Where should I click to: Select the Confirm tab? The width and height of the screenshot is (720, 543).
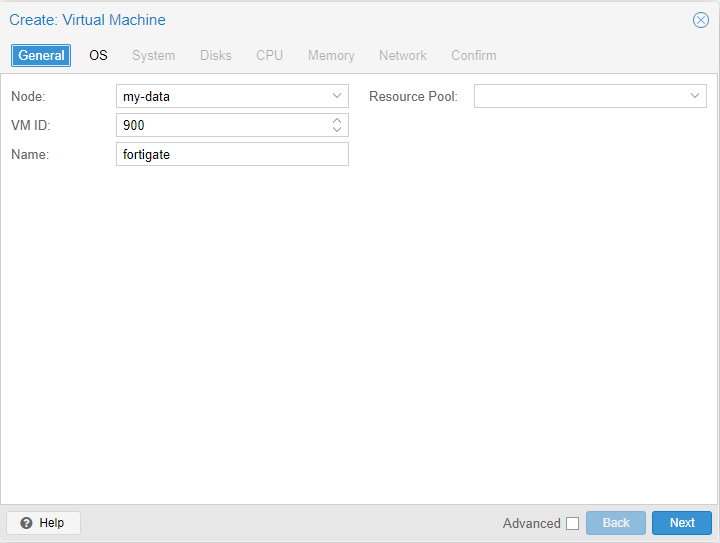[x=473, y=56]
